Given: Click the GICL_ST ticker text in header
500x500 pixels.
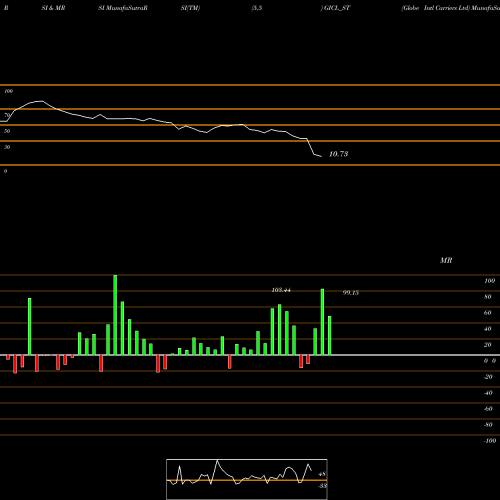Looking at the screenshot, I should click(337, 8).
